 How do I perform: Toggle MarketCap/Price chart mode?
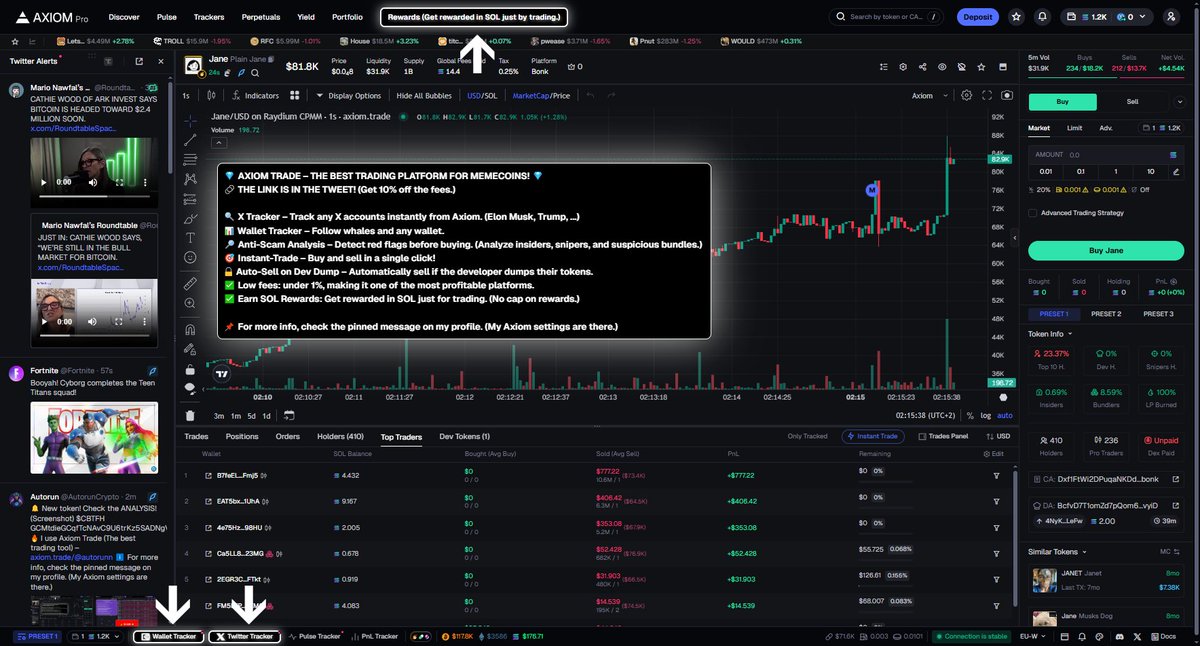[541, 96]
